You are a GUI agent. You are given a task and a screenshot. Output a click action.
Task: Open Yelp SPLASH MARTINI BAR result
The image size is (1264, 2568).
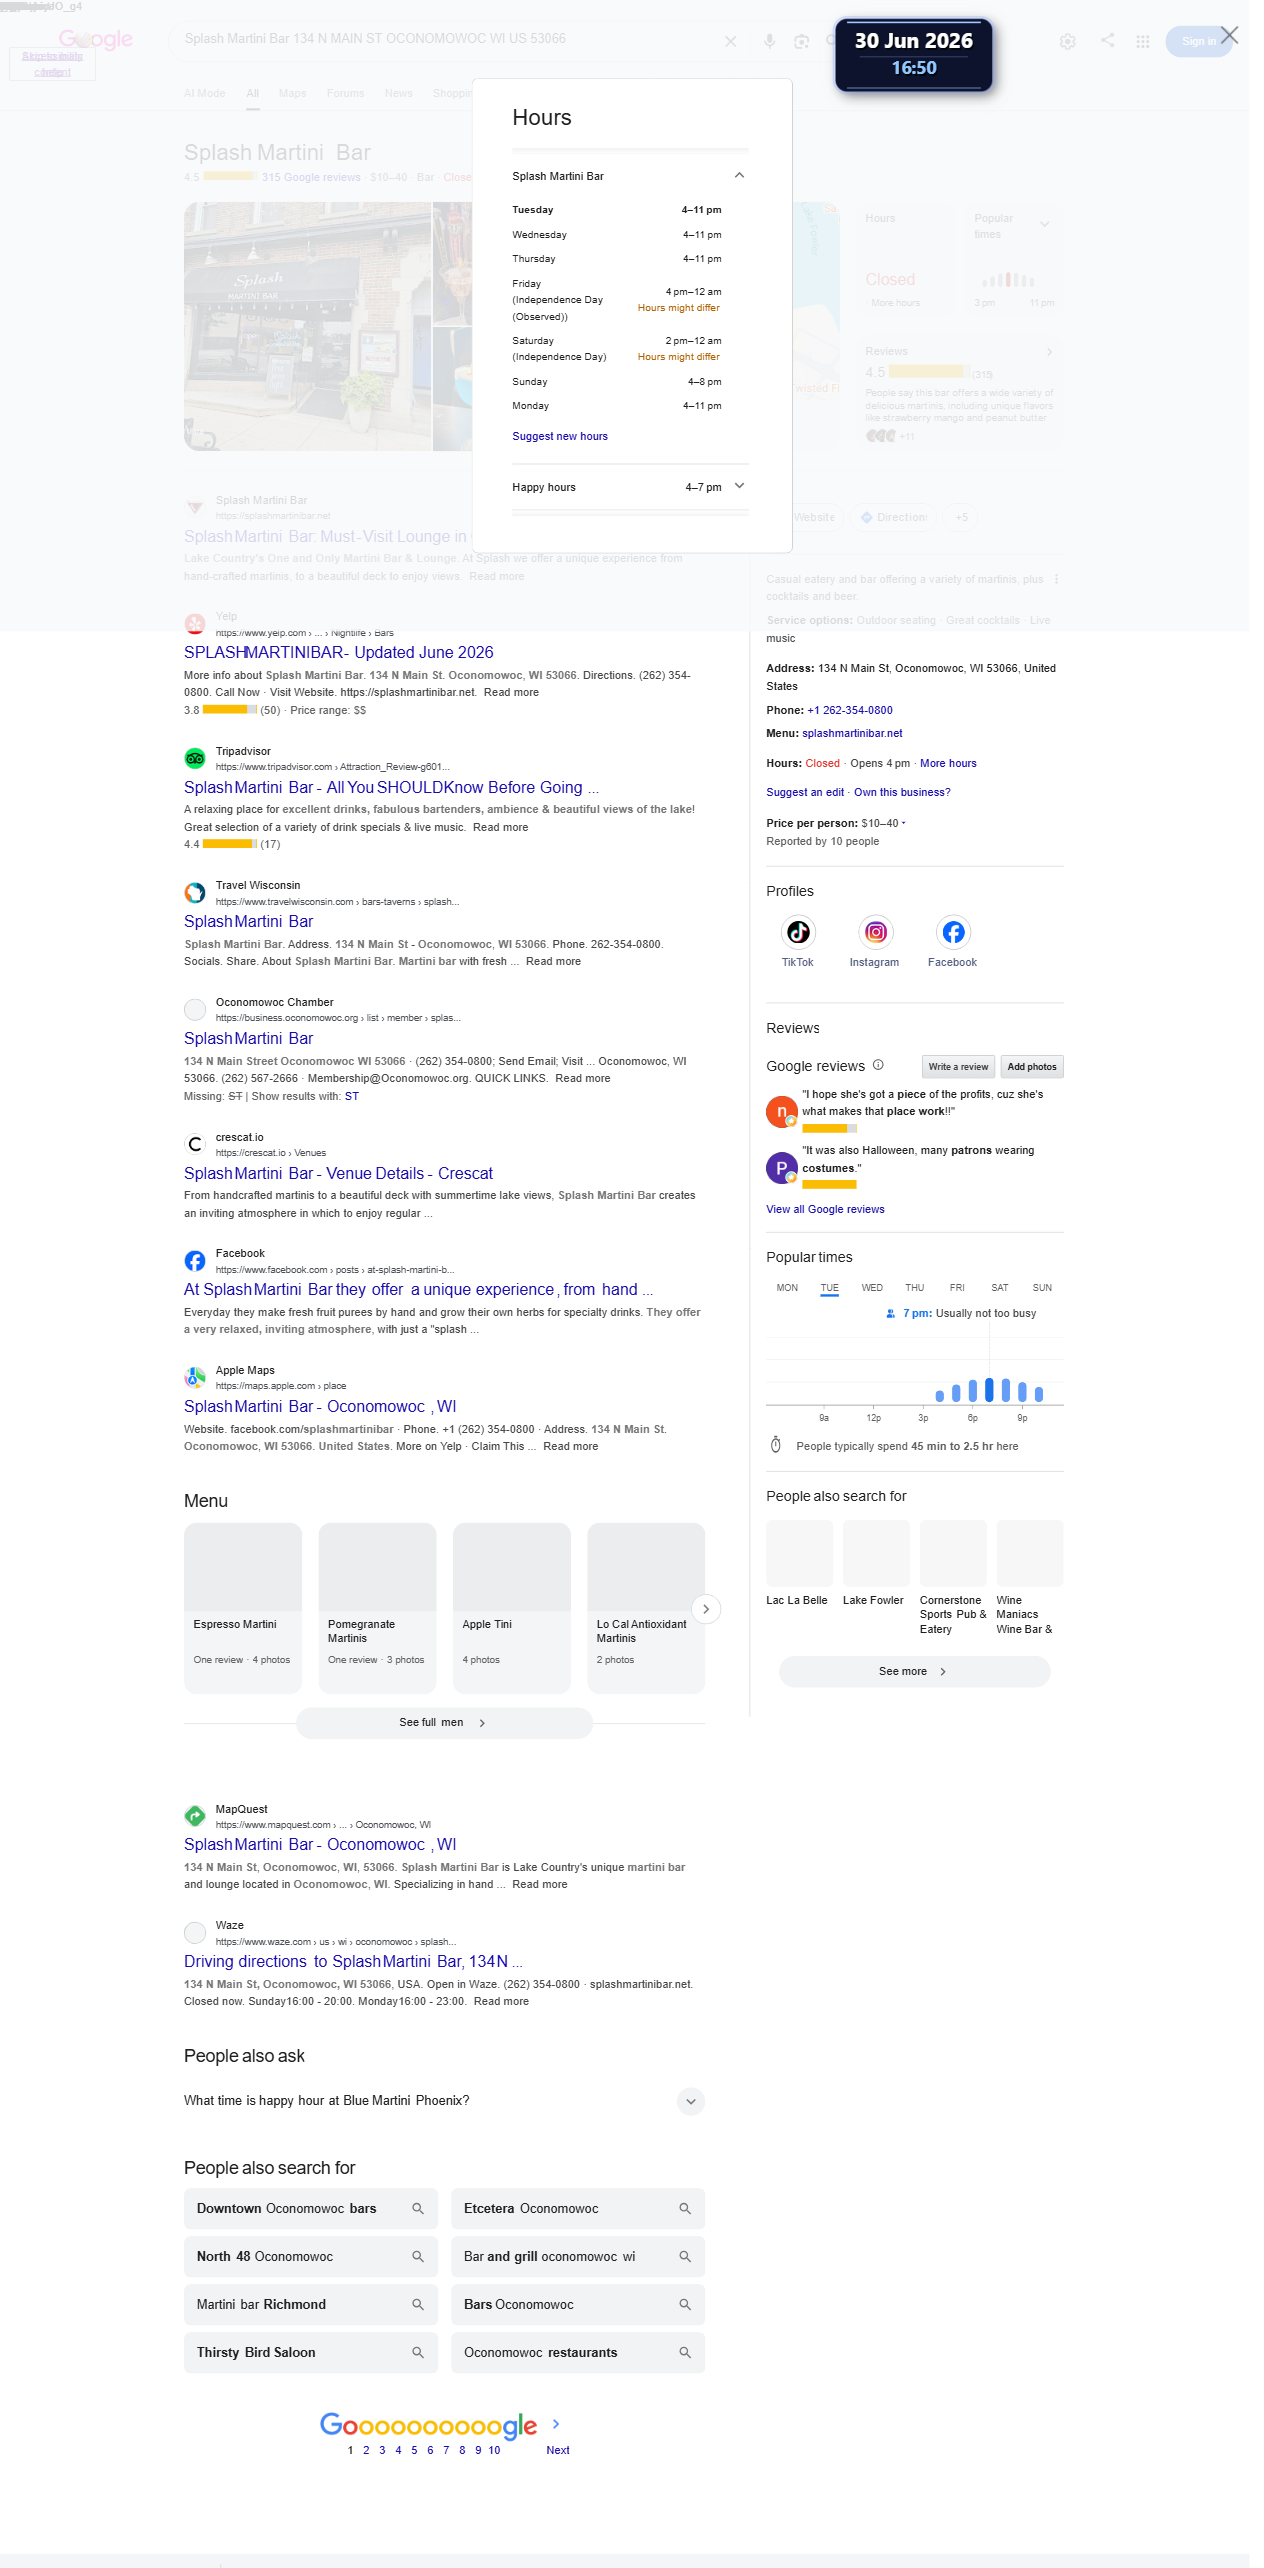[x=339, y=652]
